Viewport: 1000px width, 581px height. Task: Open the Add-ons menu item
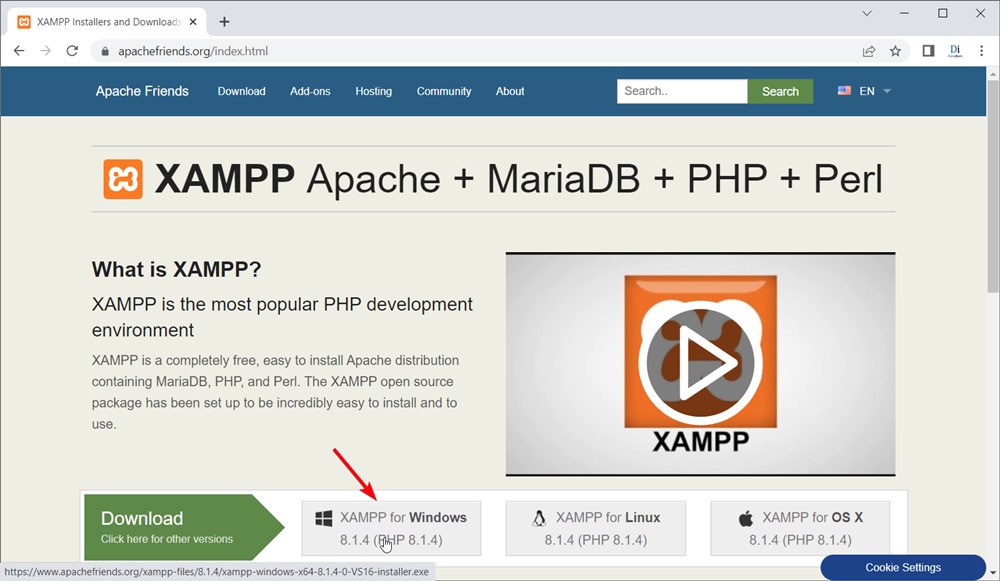[x=310, y=91]
